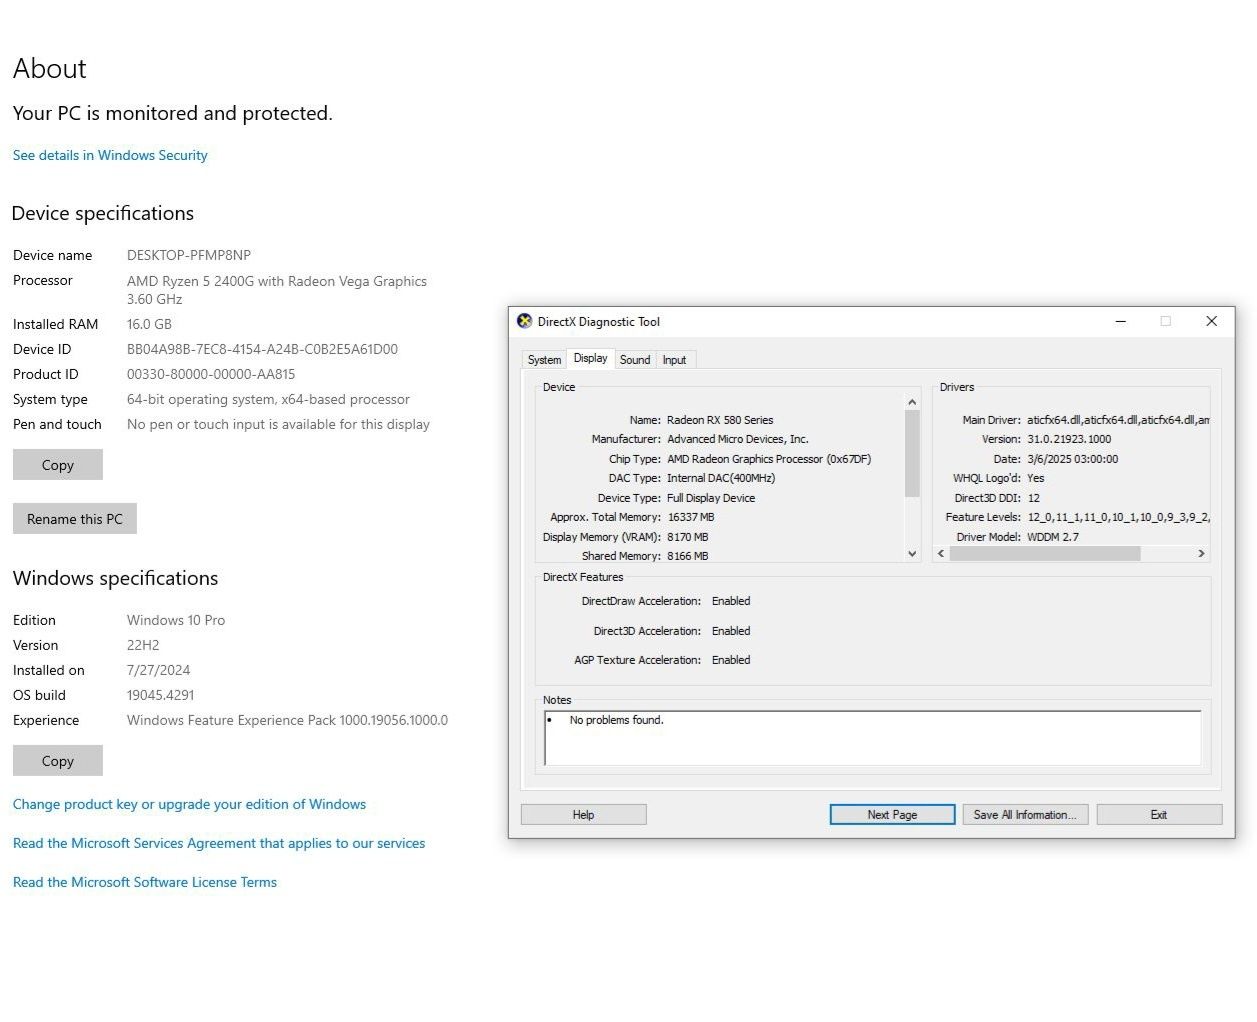Open Change product key or upgrade link
Screen dimensions: 1257x1022
coord(189,804)
